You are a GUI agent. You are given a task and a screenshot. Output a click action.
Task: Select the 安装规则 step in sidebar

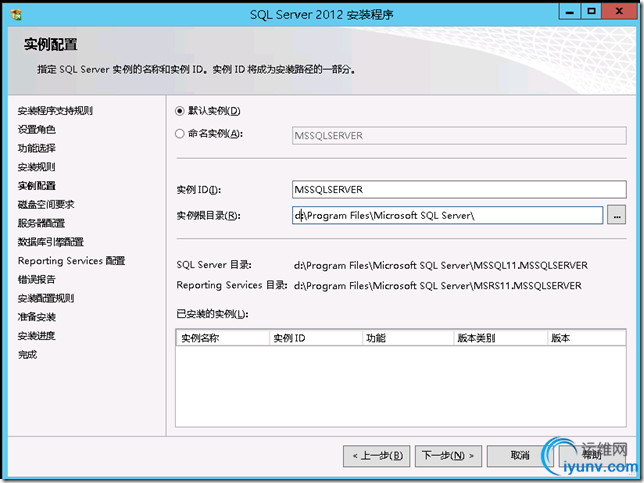pyautogui.click(x=37, y=167)
